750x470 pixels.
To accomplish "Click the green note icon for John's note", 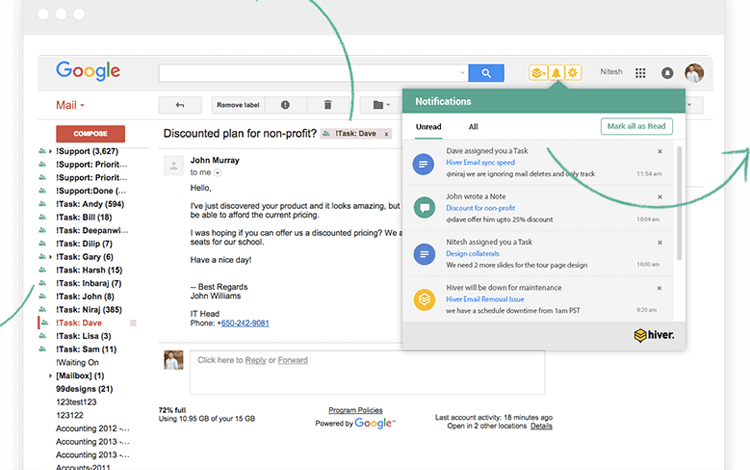I will [x=424, y=208].
